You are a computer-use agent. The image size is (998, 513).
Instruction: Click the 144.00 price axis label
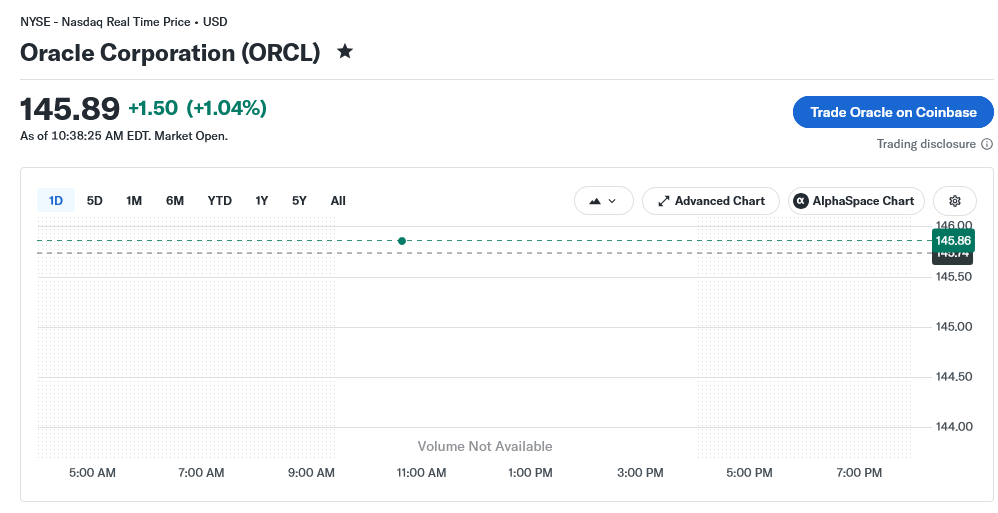(x=953, y=426)
